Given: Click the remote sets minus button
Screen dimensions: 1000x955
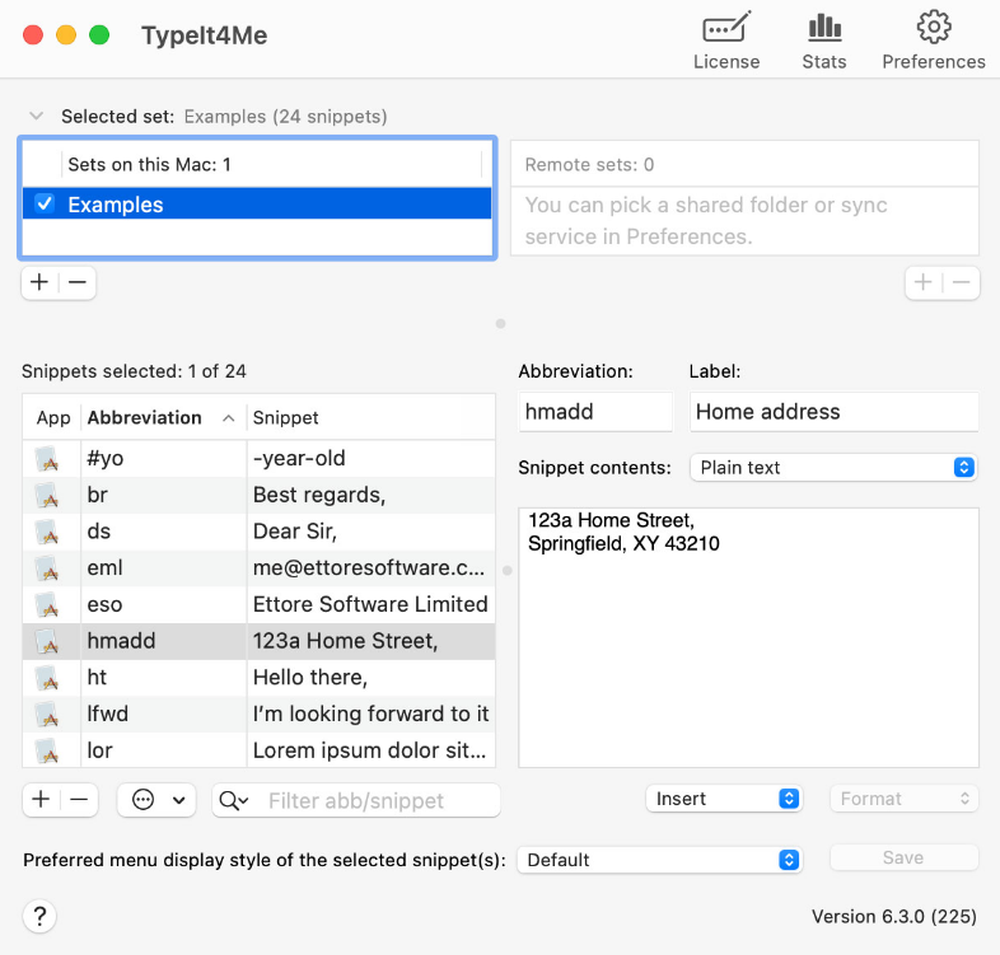Looking at the screenshot, I should (x=961, y=282).
